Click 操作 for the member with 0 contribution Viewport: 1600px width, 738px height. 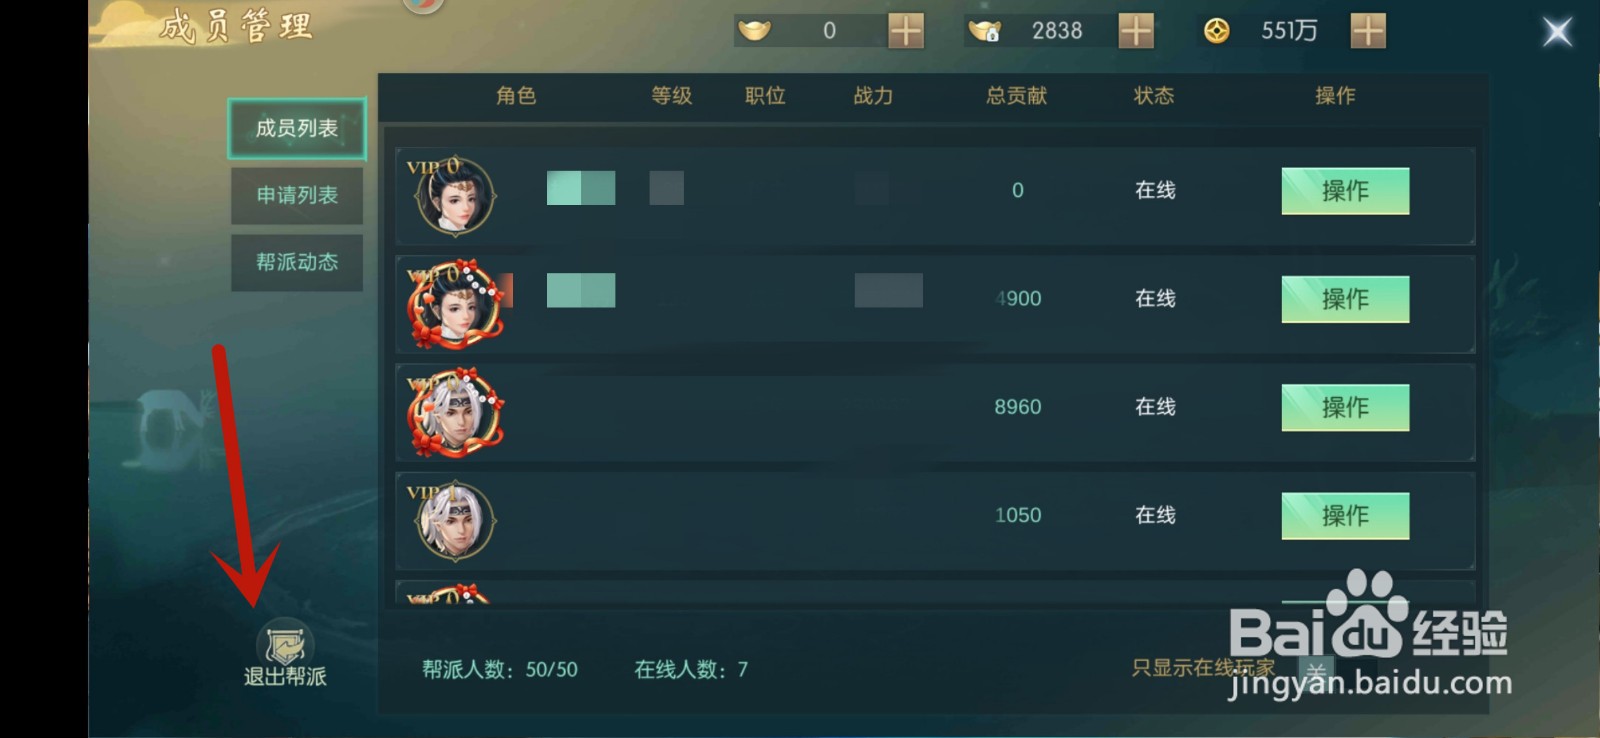[x=1345, y=191]
